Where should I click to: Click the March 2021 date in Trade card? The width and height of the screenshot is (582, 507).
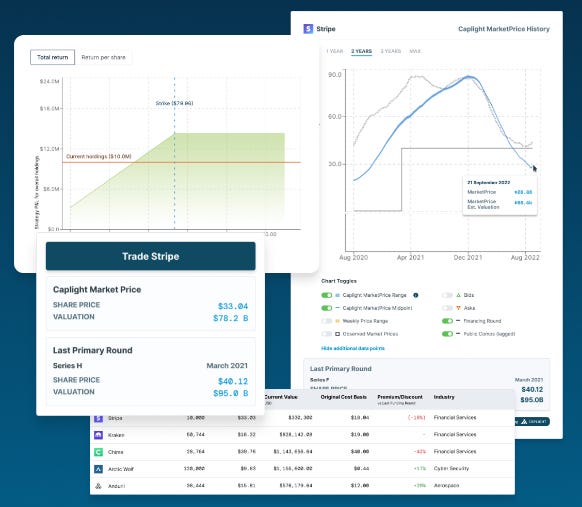227,366
